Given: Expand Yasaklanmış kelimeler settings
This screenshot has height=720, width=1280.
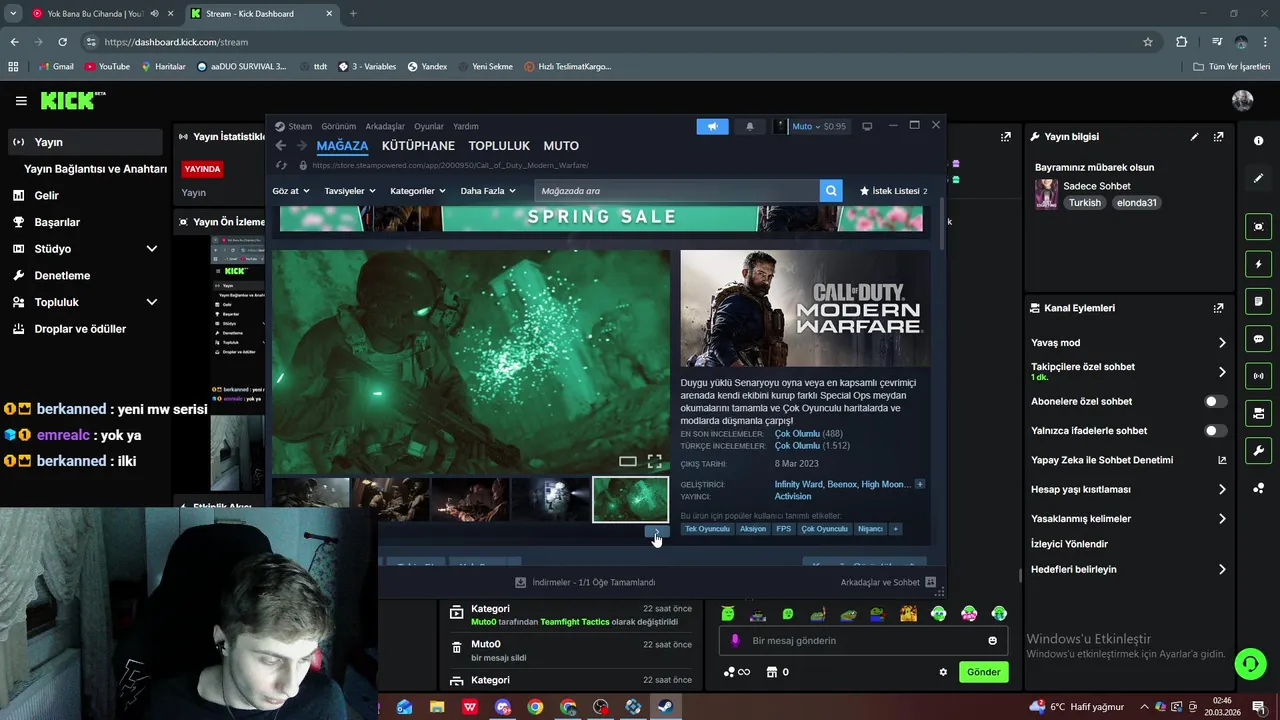Looking at the screenshot, I should 1222,519.
